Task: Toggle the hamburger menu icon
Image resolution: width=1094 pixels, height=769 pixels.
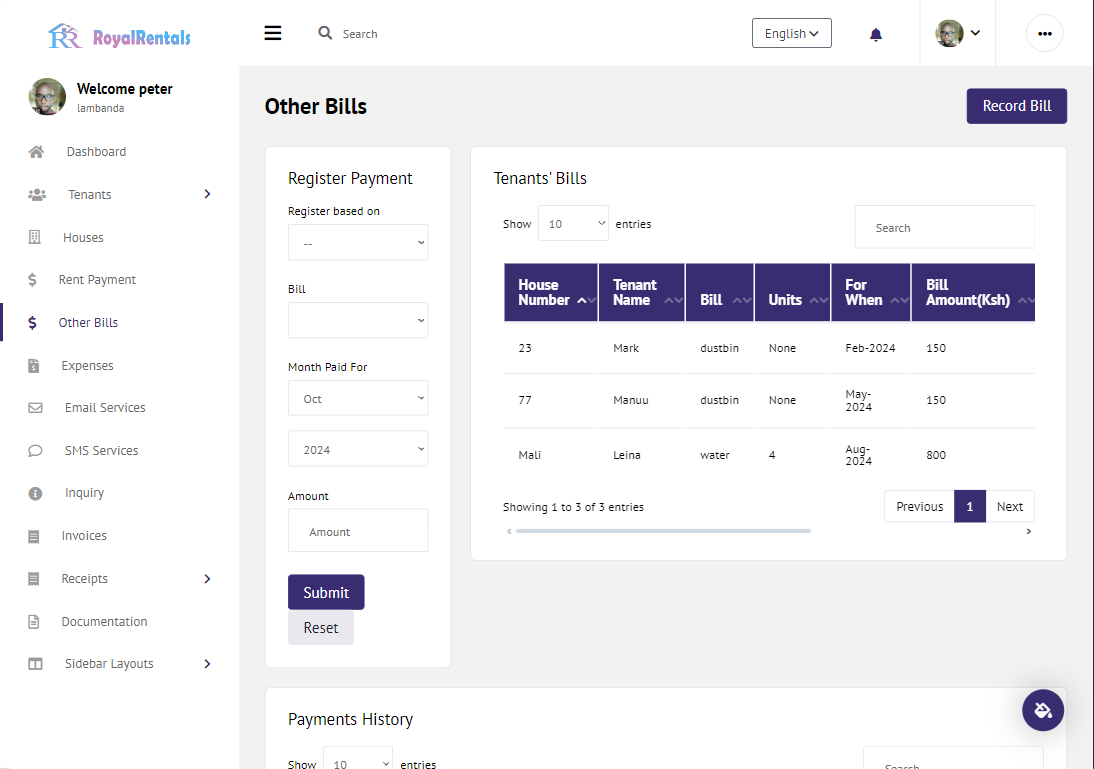Action: (x=273, y=33)
